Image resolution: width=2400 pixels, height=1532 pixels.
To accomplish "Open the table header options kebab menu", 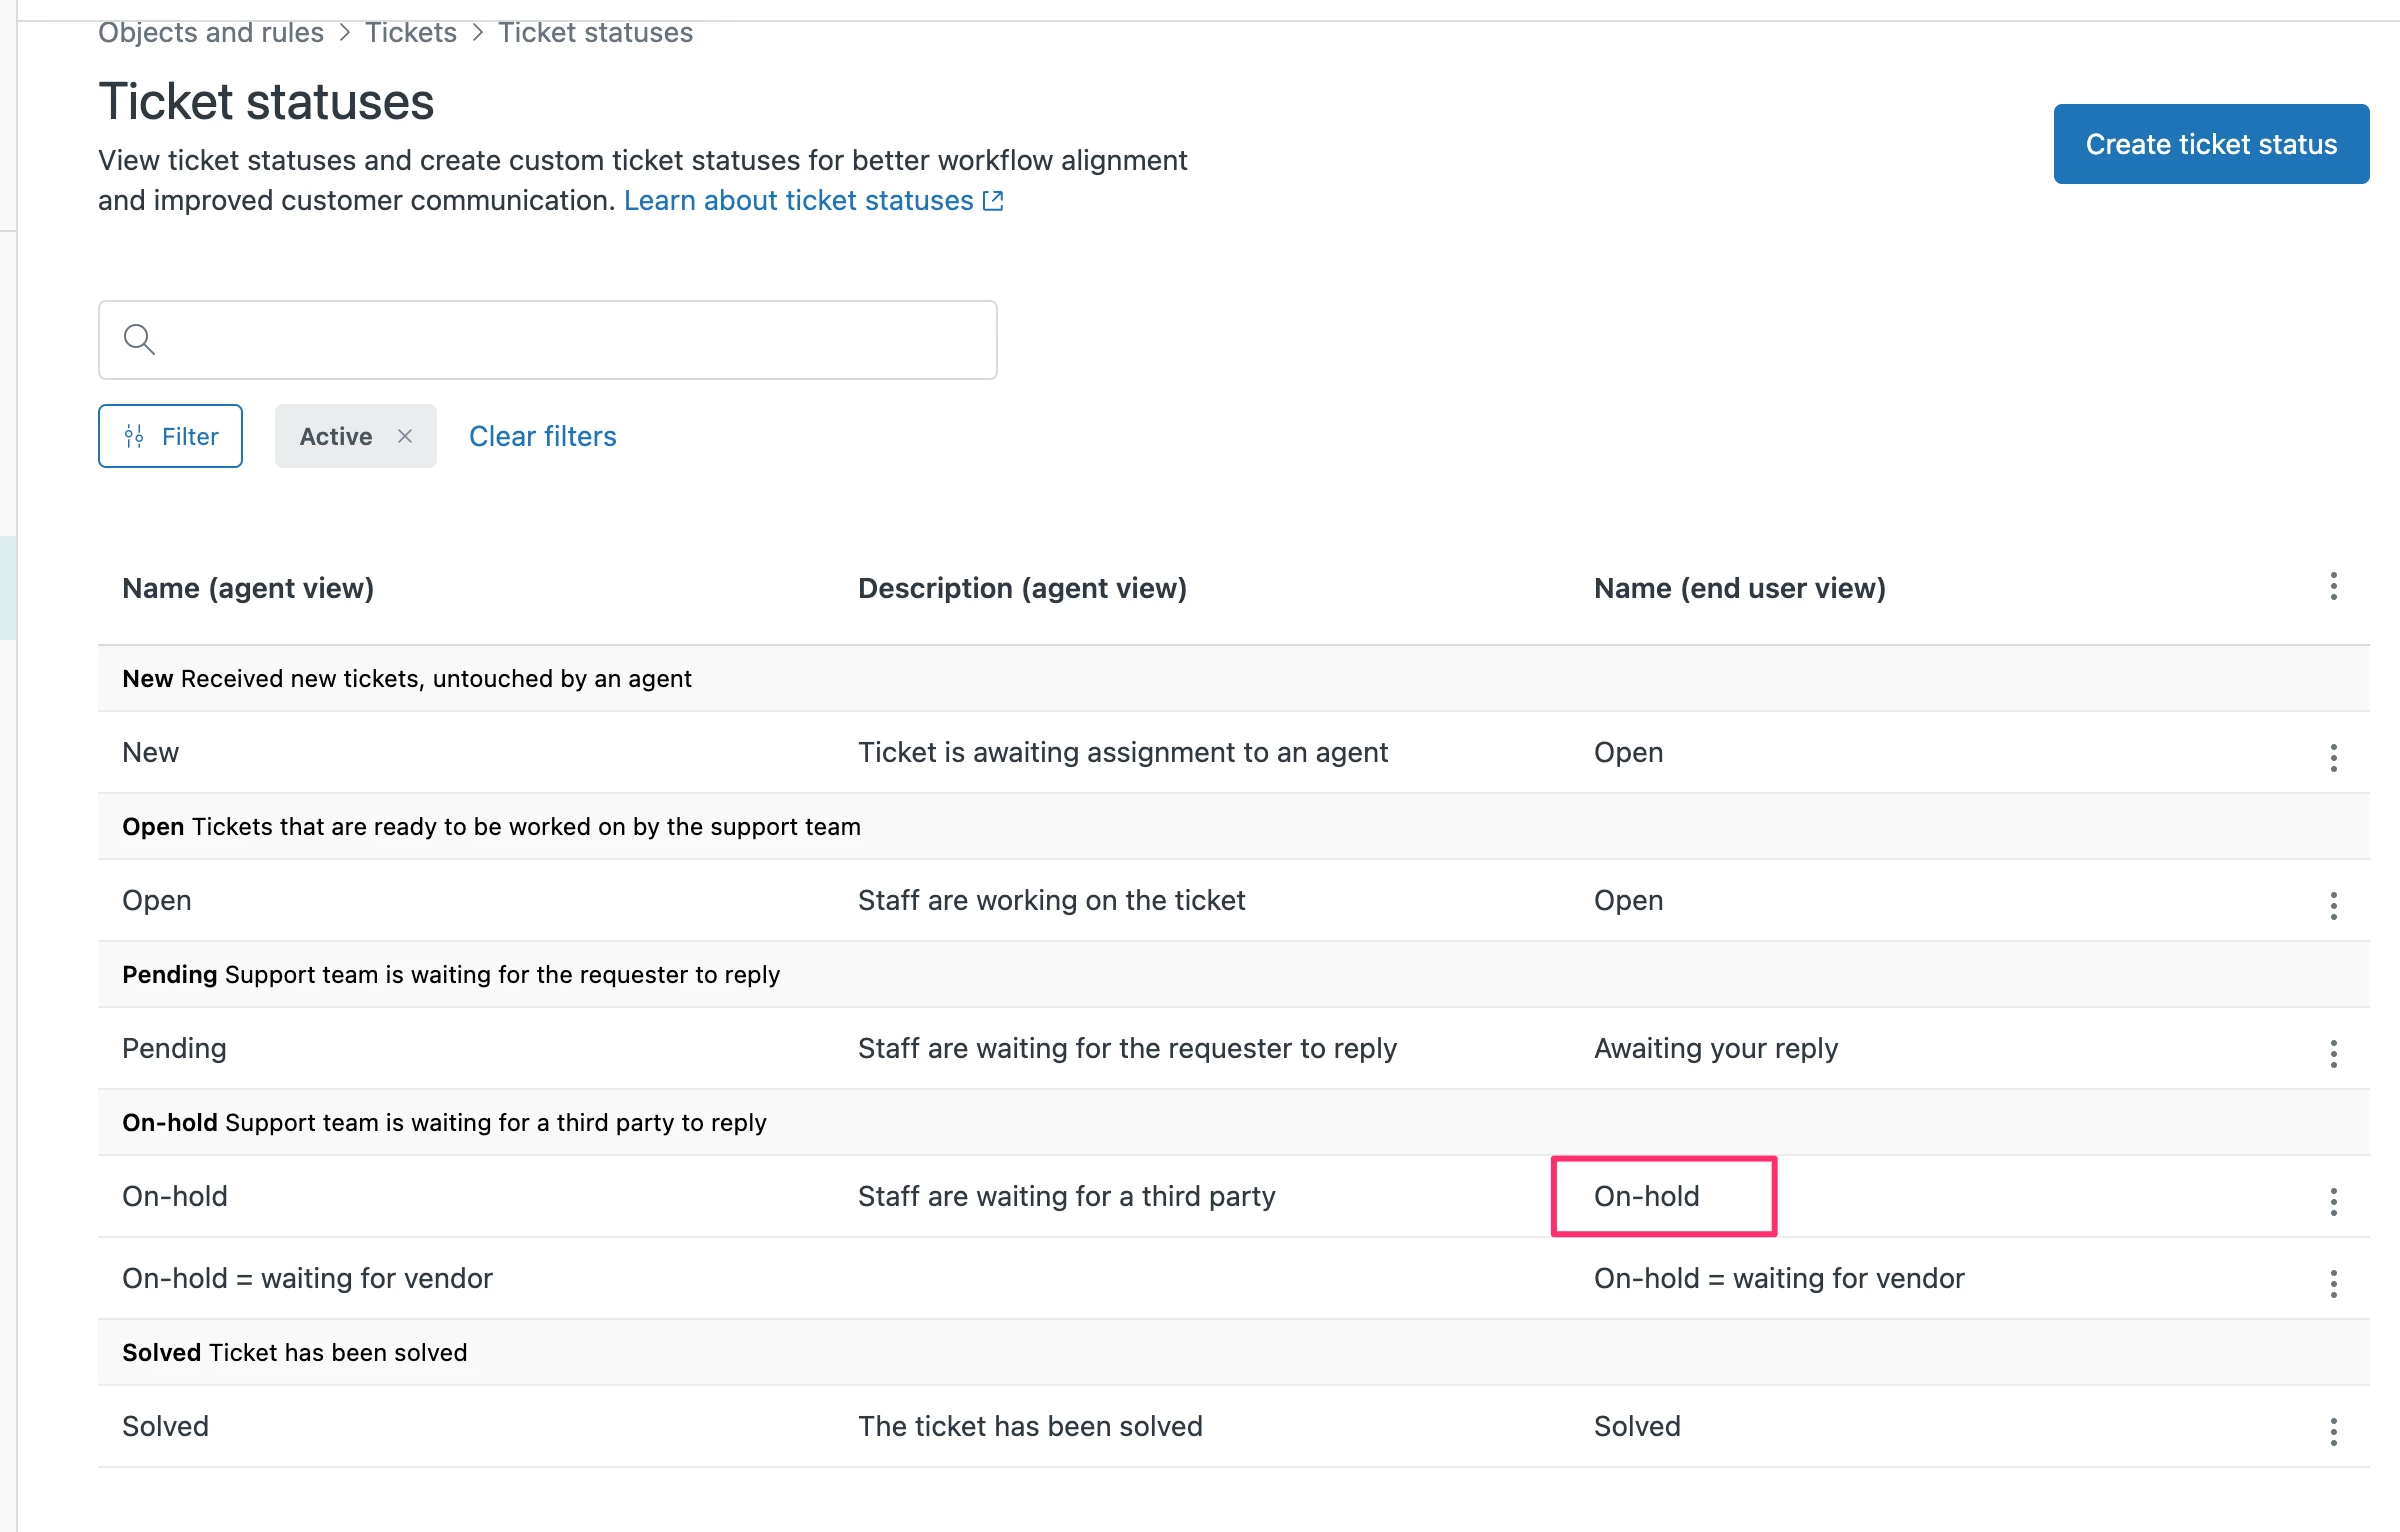I will (x=2333, y=586).
